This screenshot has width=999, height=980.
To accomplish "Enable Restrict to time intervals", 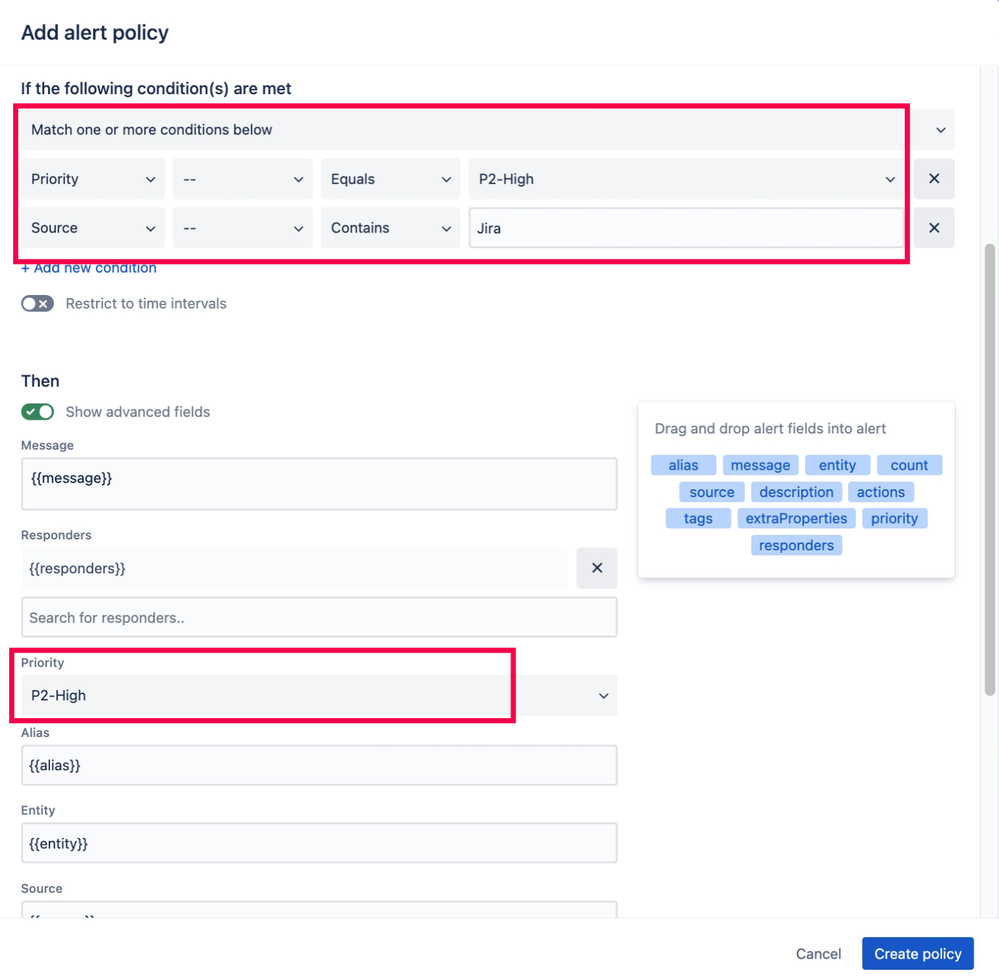I will (x=37, y=303).
